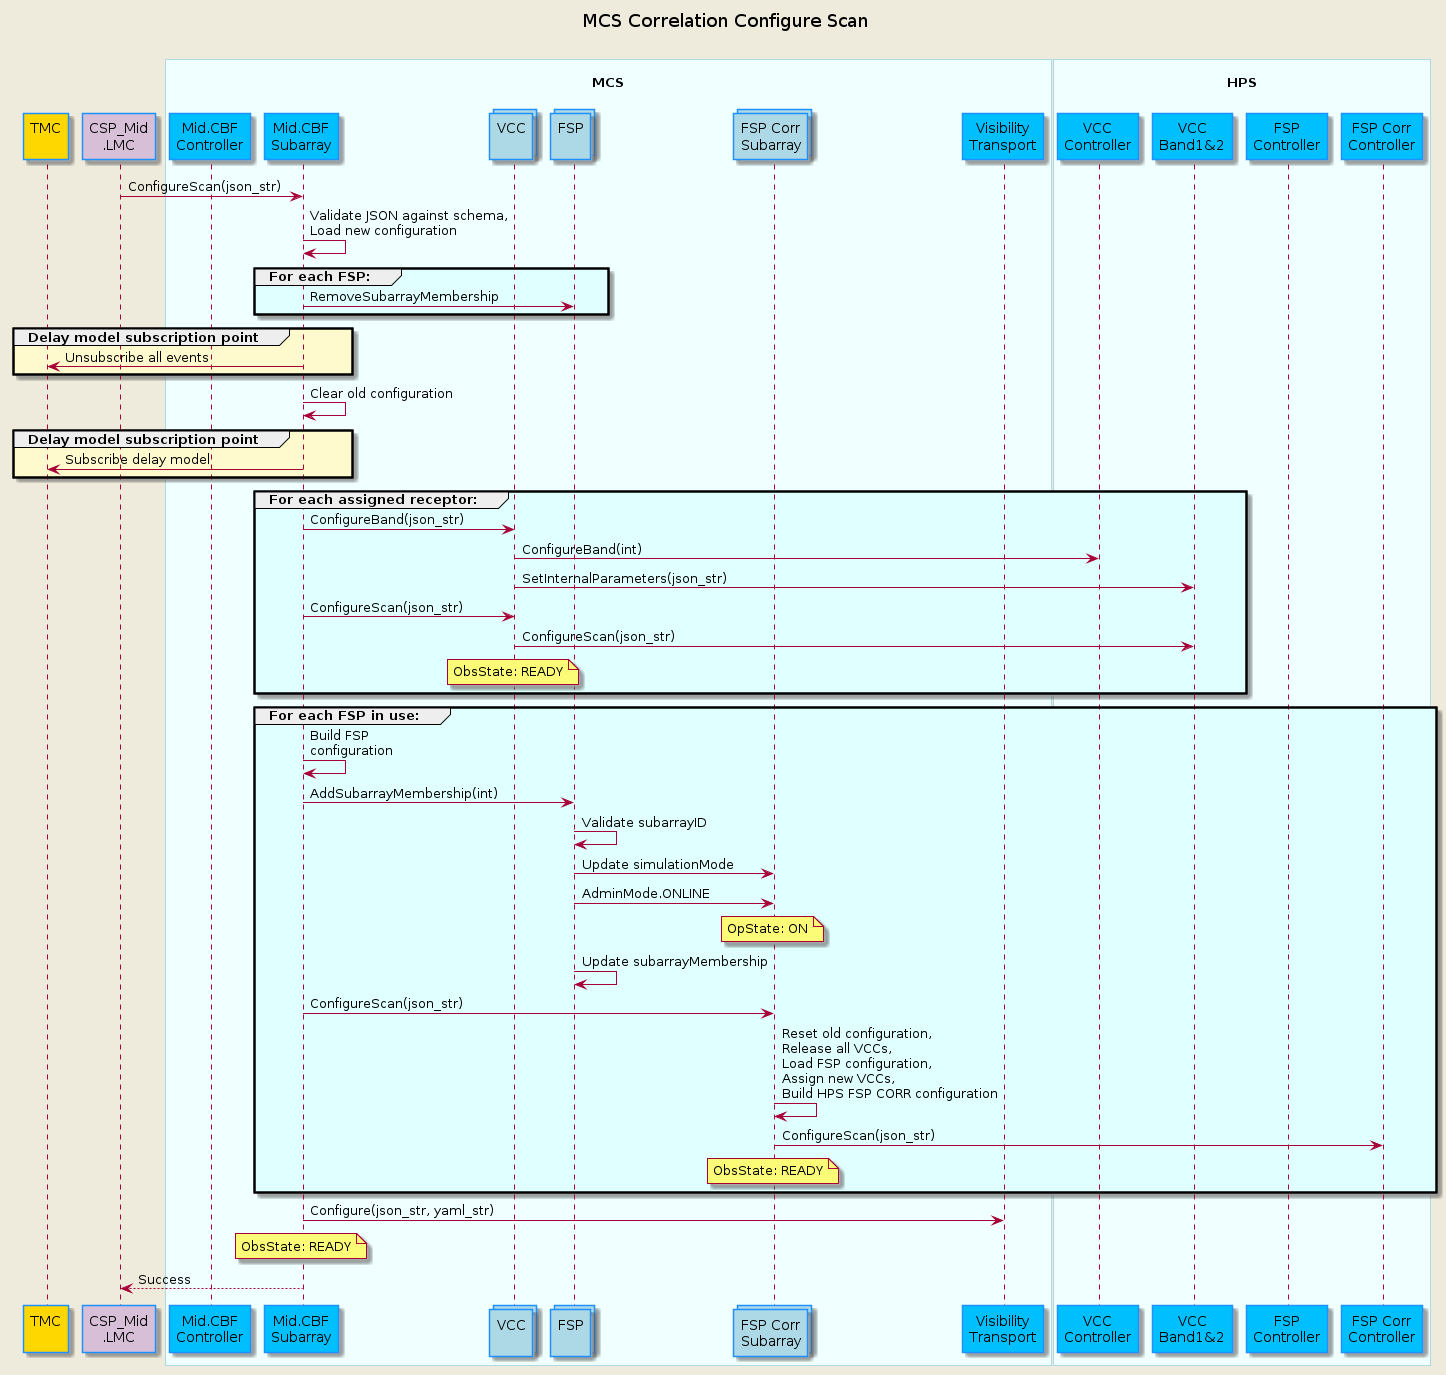The image size is (1446, 1375).
Task: Click the bottom CSP_Mid.LMC participant box
Action: (119, 1329)
